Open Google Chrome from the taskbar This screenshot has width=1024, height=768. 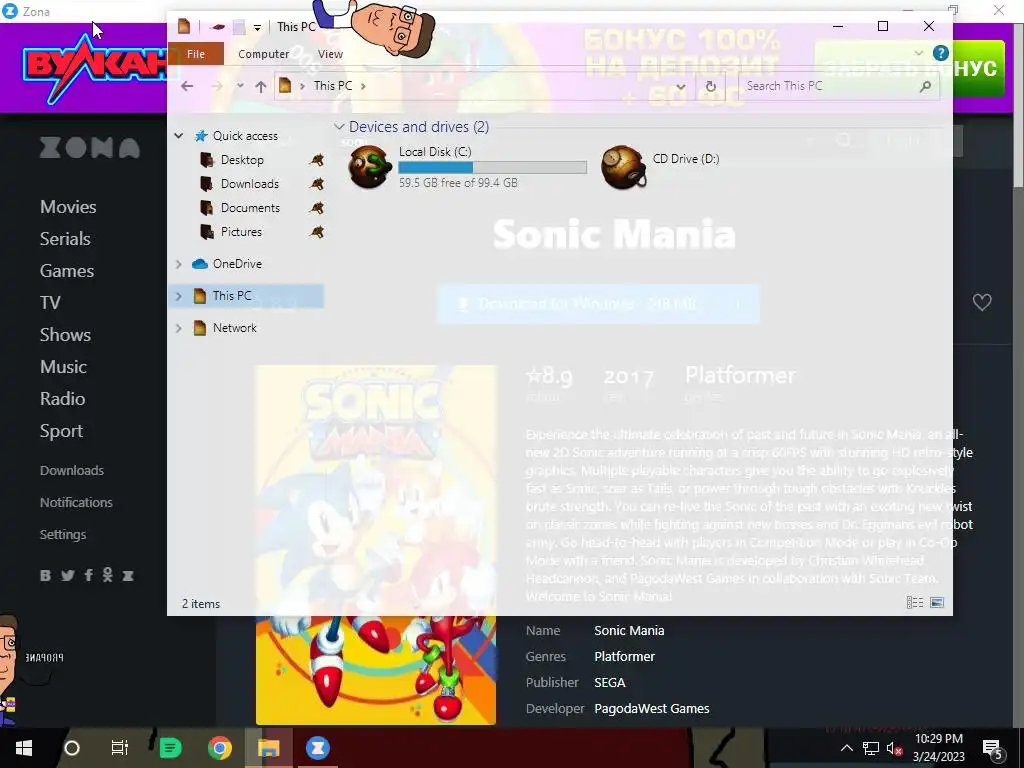point(219,748)
